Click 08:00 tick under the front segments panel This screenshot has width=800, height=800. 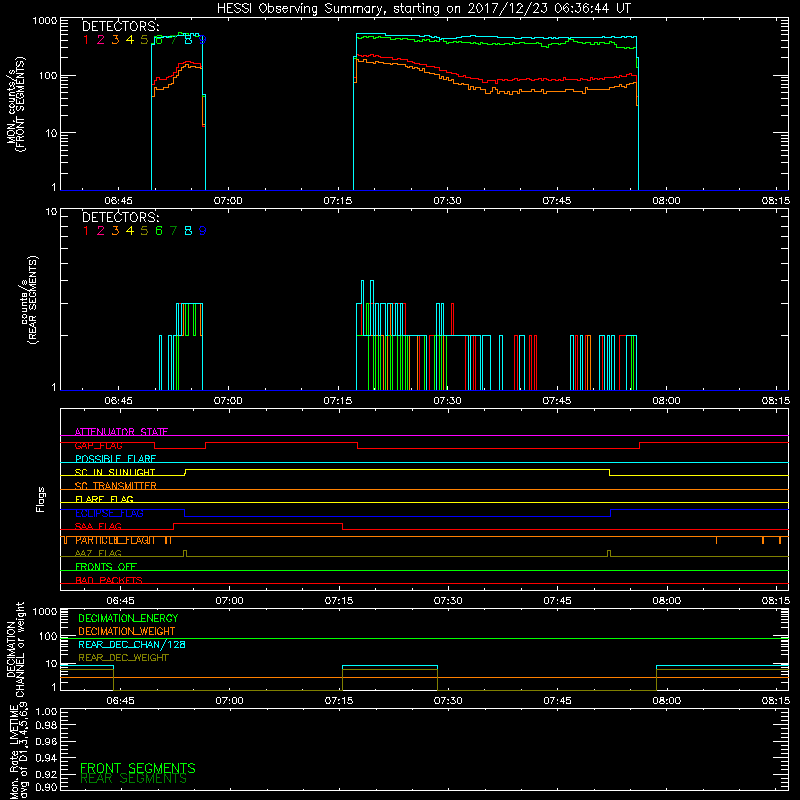point(666,201)
